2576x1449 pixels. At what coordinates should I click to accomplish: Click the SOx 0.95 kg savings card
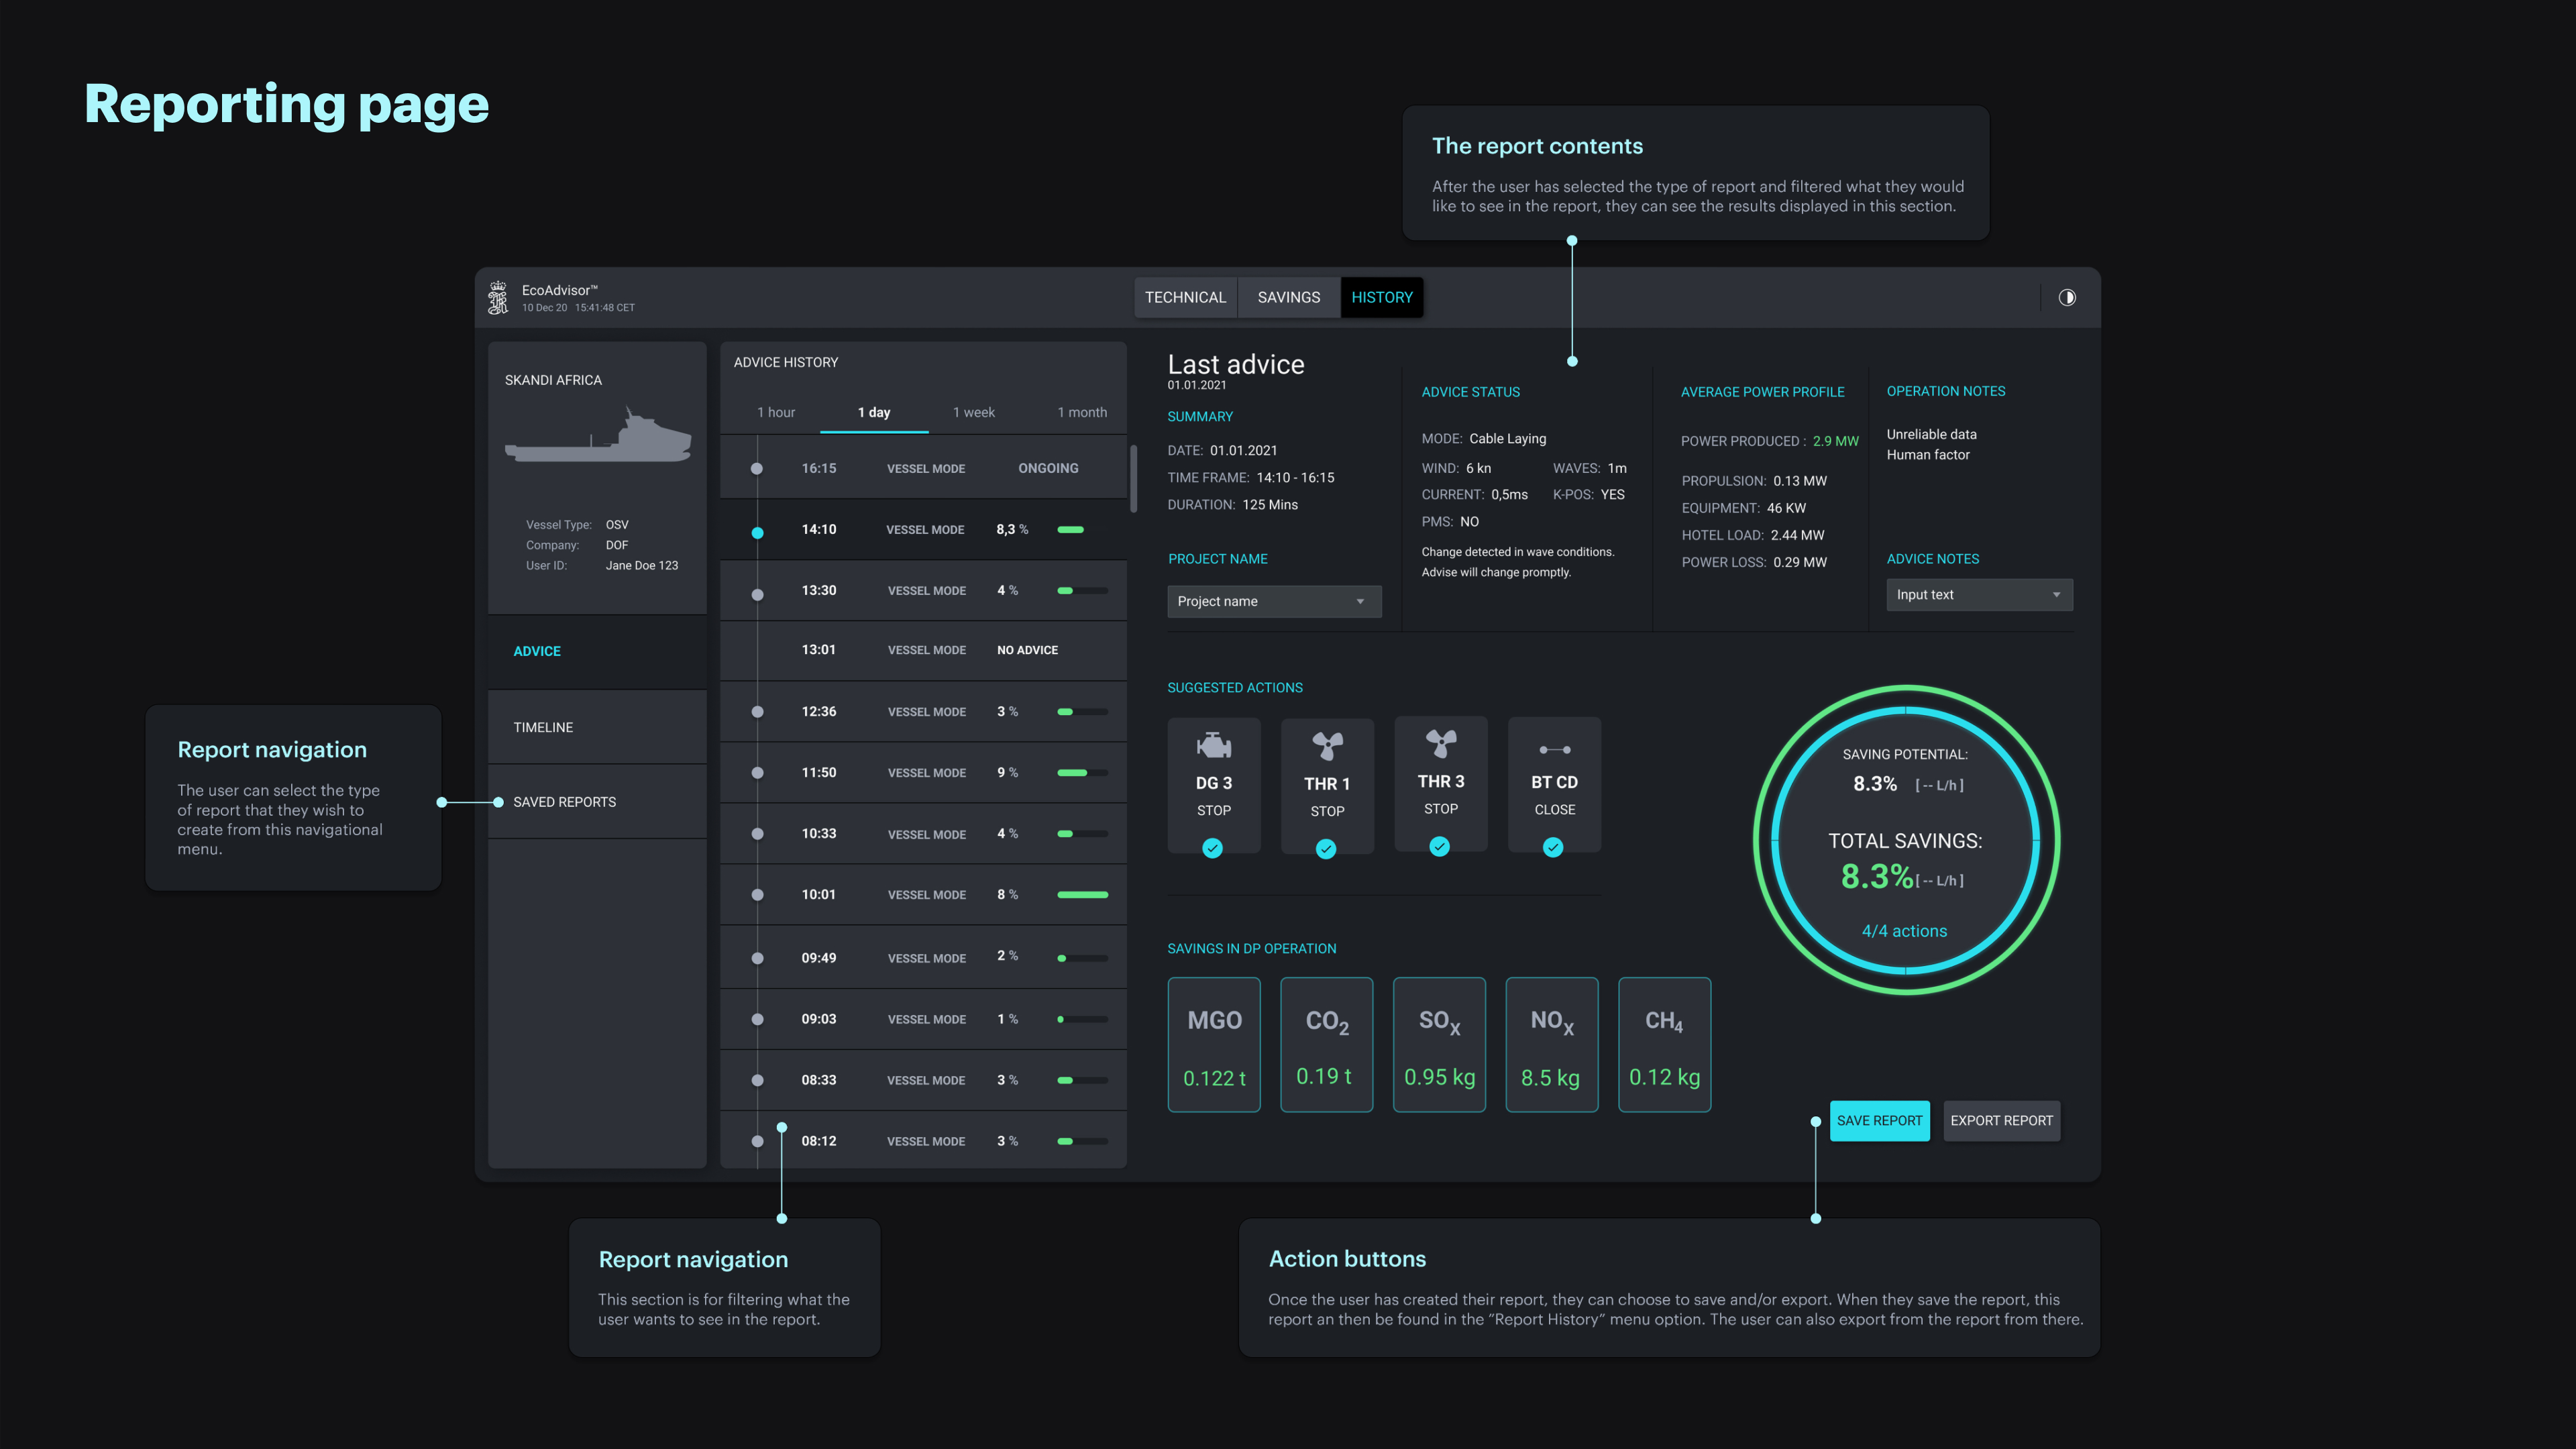point(1439,1045)
